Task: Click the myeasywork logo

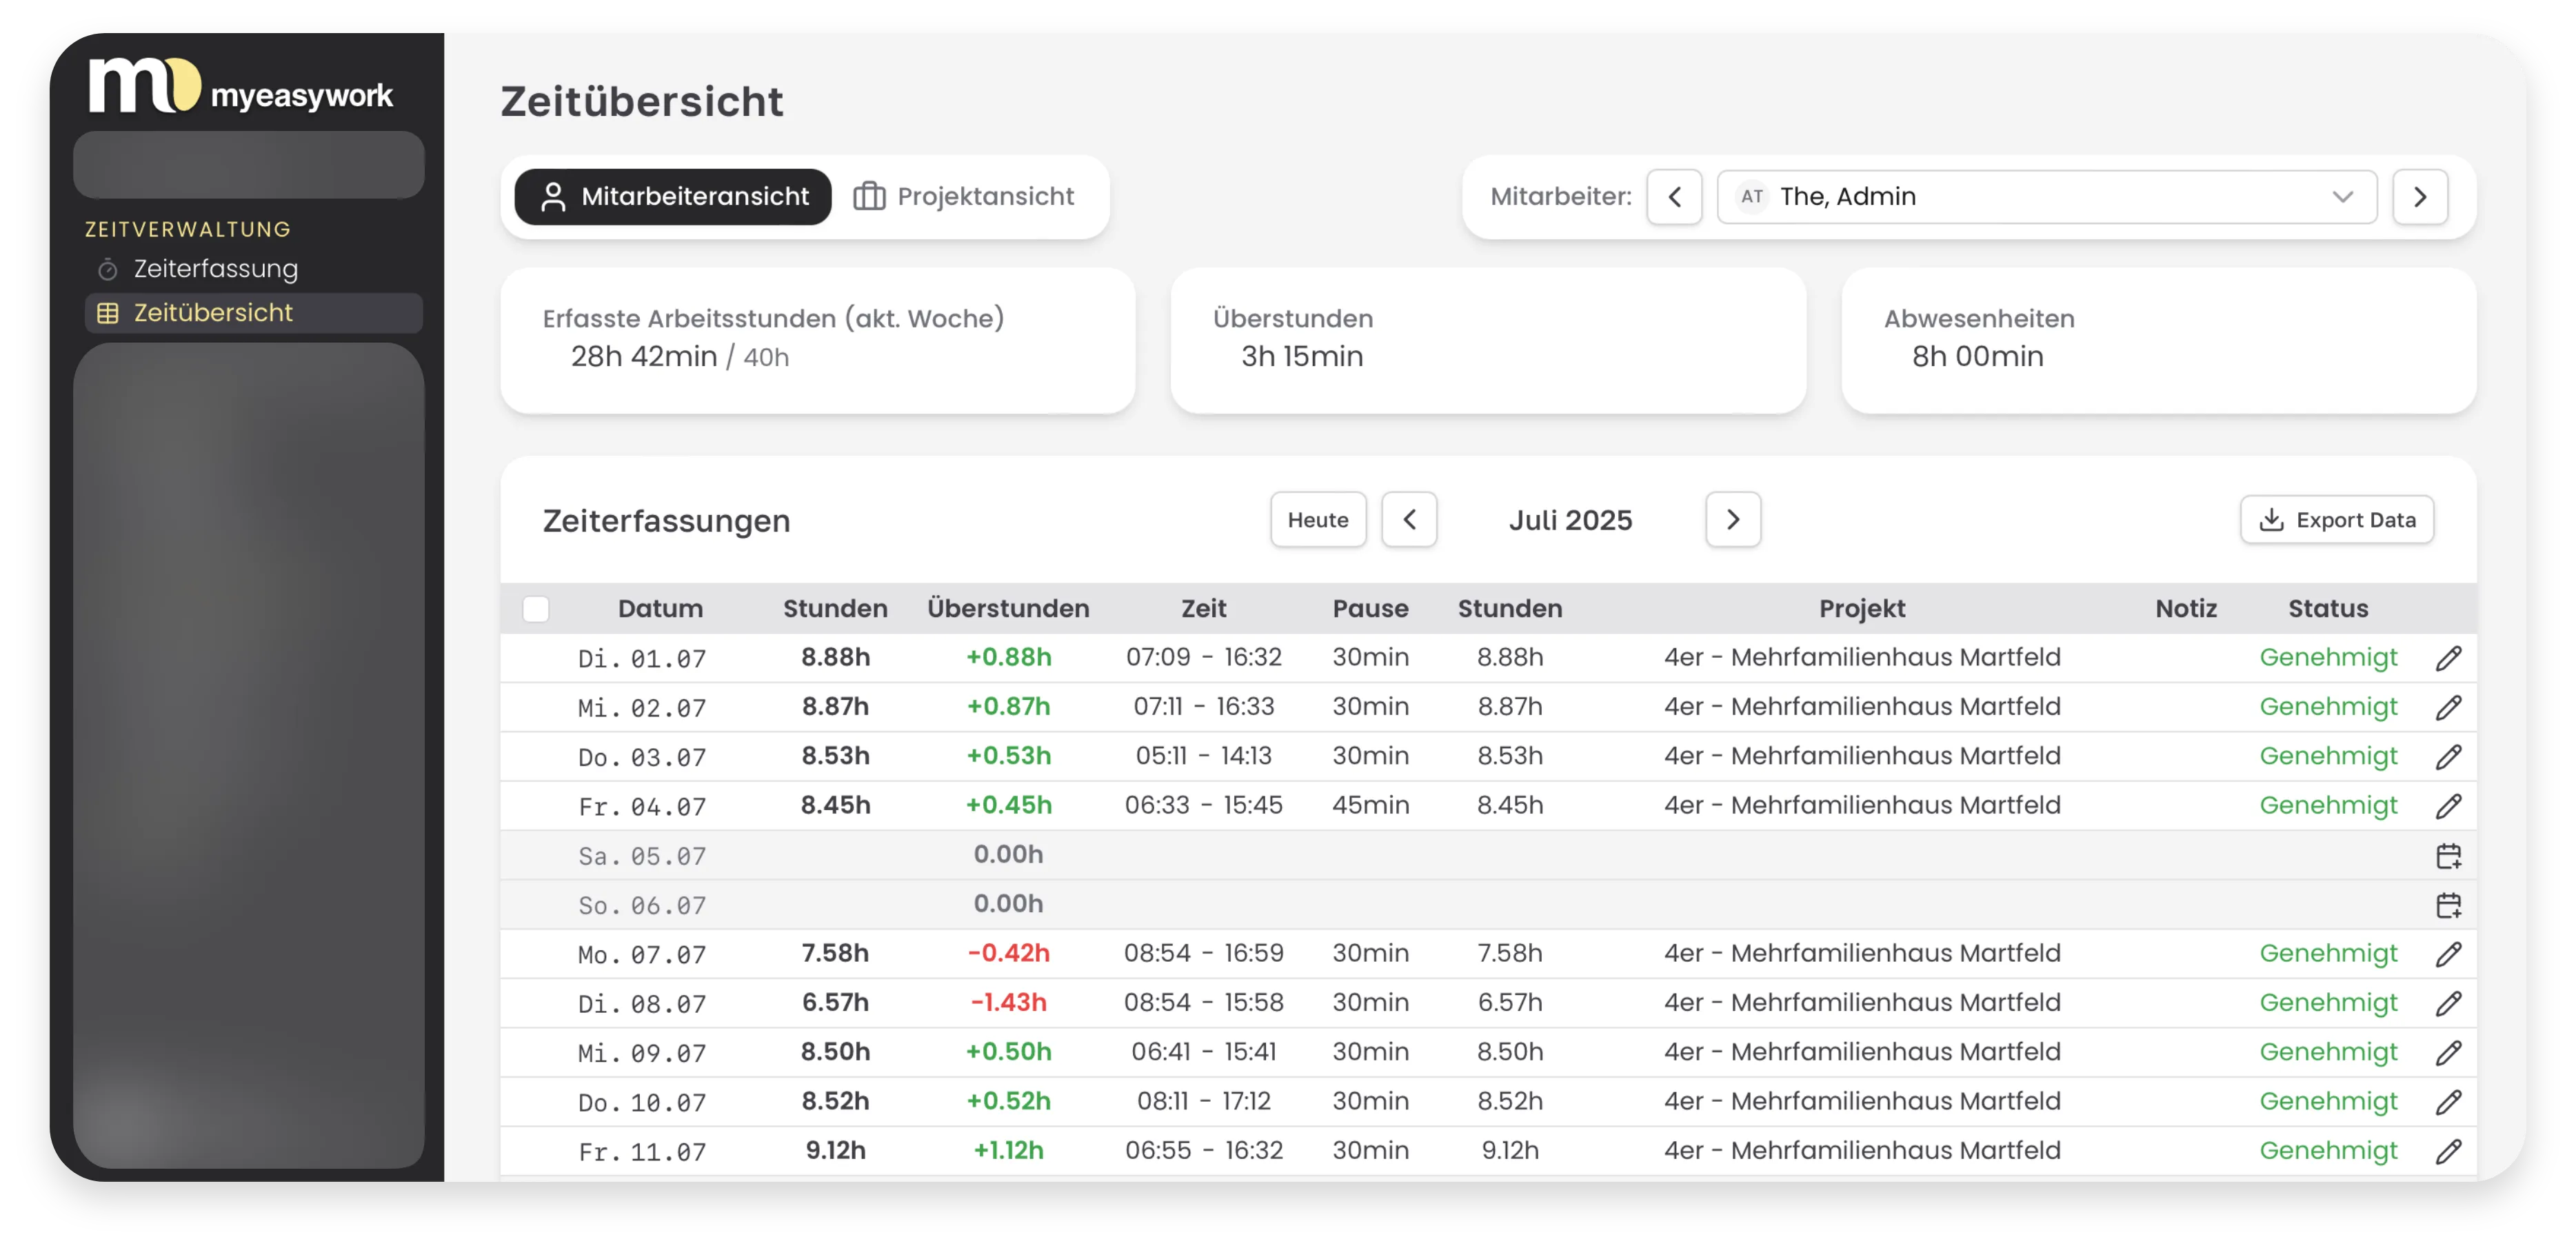Action: click(241, 88)
